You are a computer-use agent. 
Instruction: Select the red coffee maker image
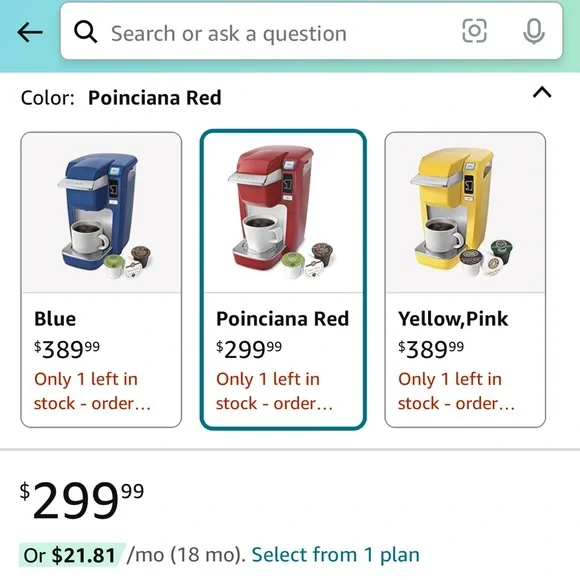point(283,212)
